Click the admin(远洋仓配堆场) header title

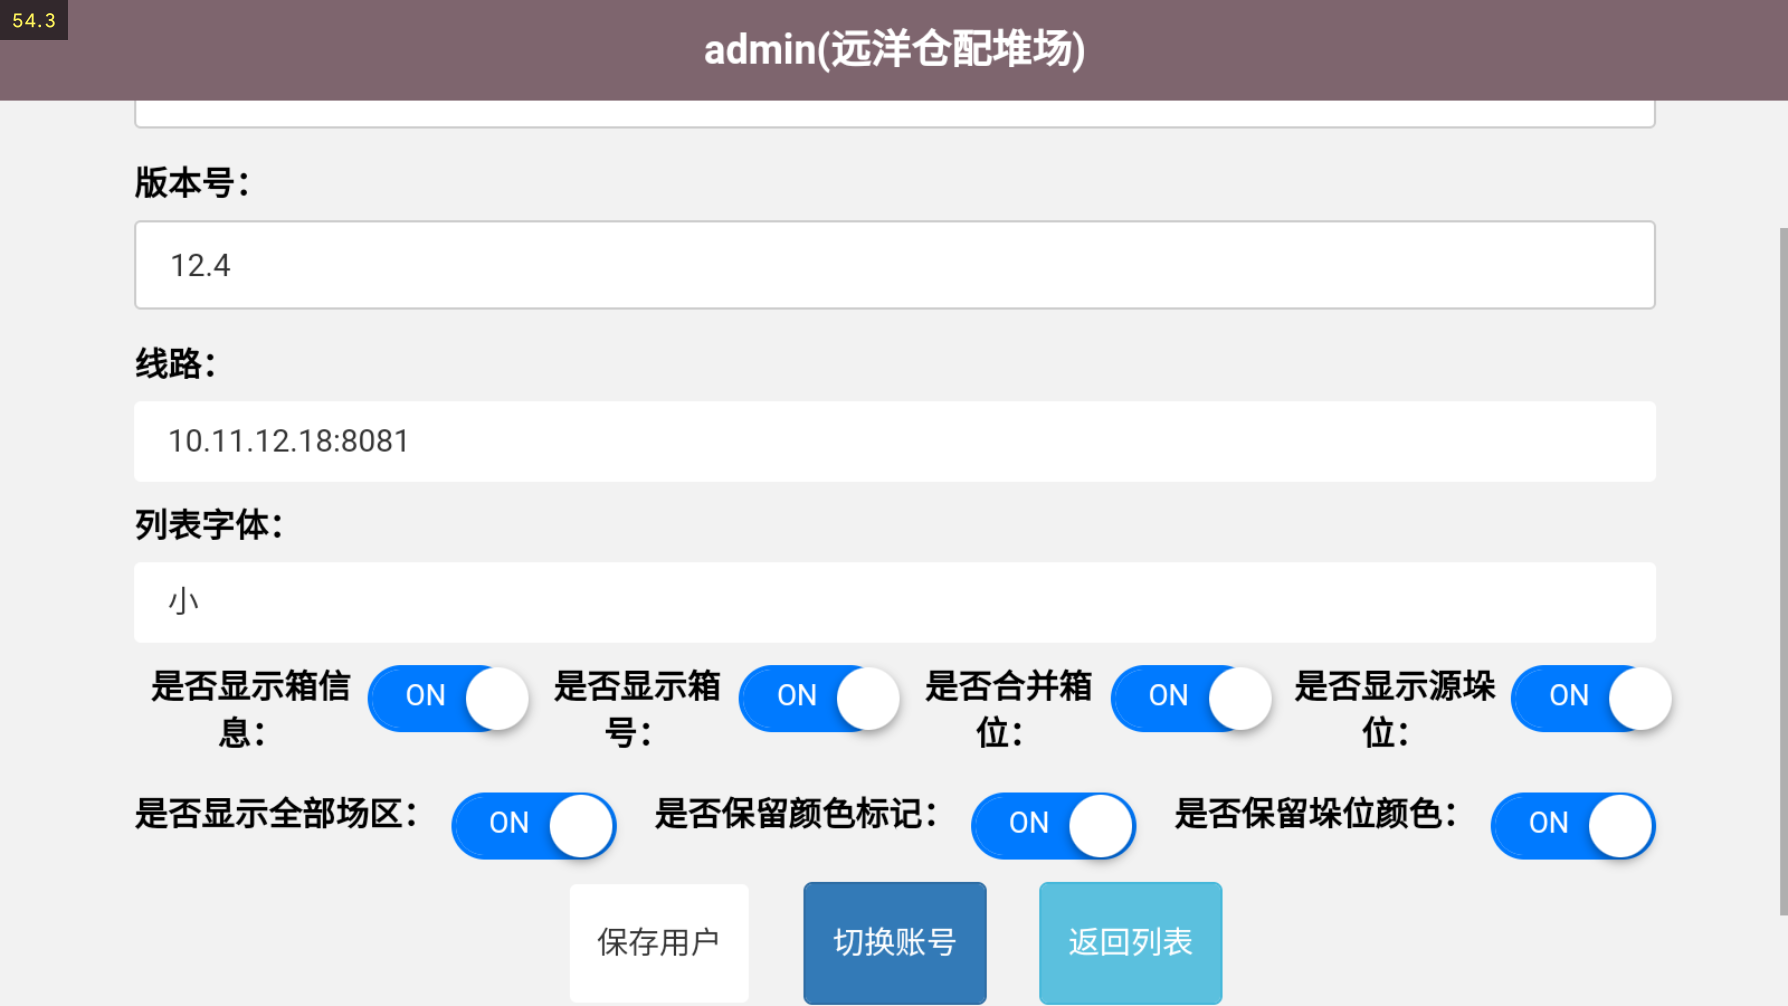[894, 50]
